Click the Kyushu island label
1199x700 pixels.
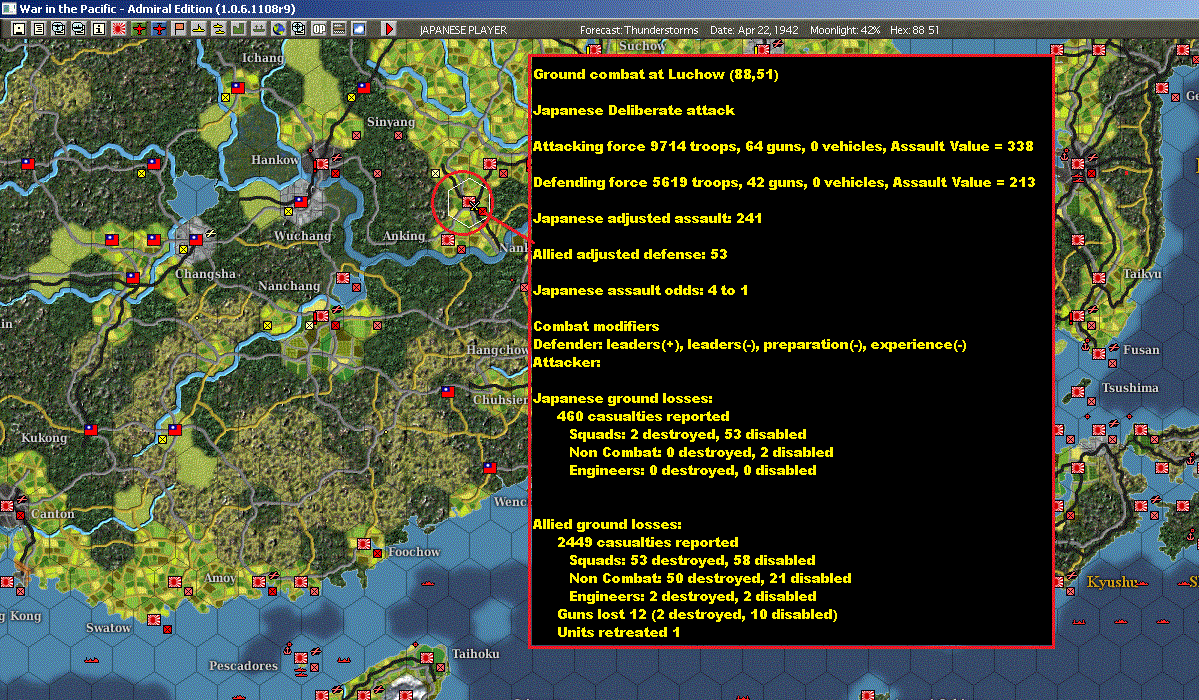[x=1113, y=582]
